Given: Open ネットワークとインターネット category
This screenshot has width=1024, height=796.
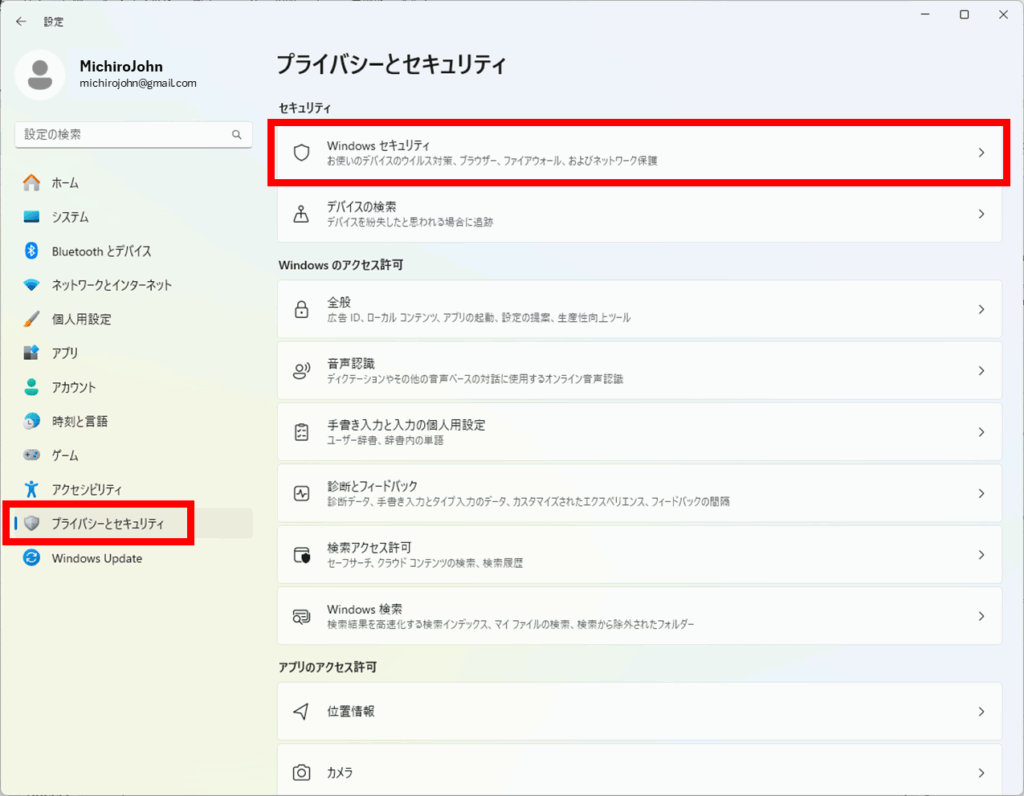Looking at the screenshot, I should pyautogui.click(x=133, y=285).
